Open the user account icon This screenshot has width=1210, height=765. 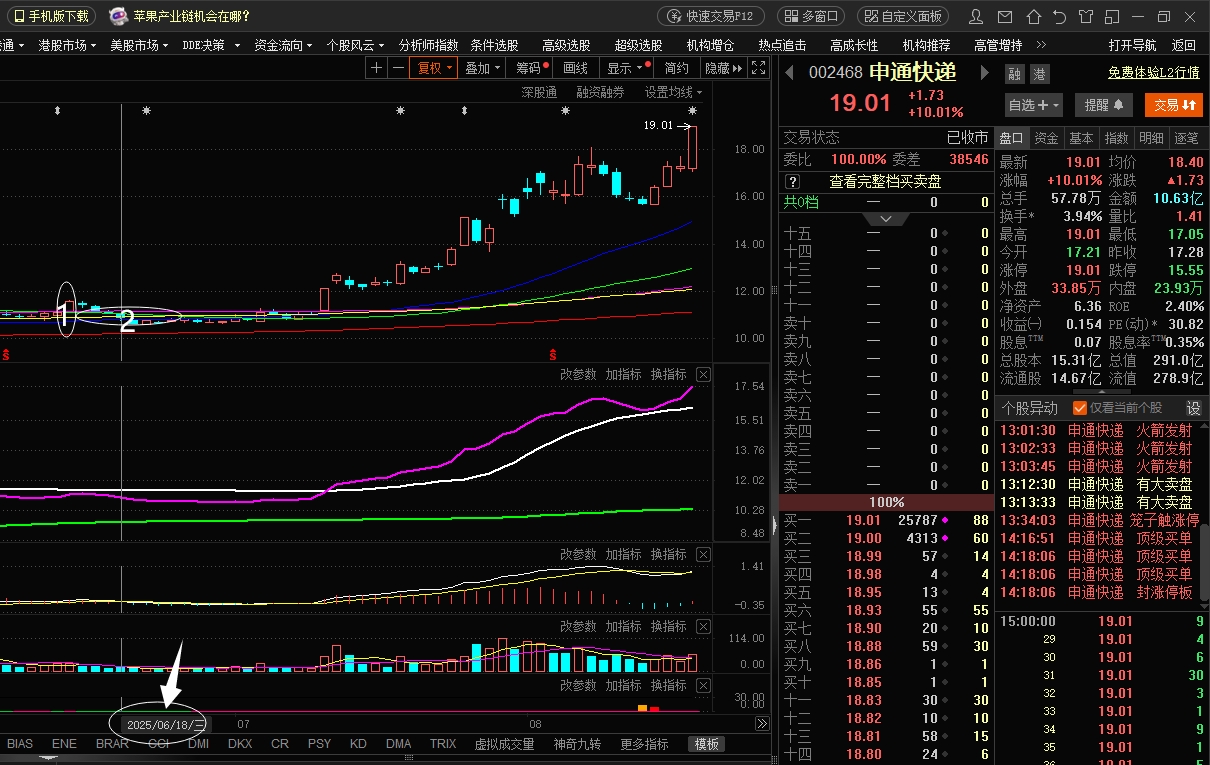[977, 16]
